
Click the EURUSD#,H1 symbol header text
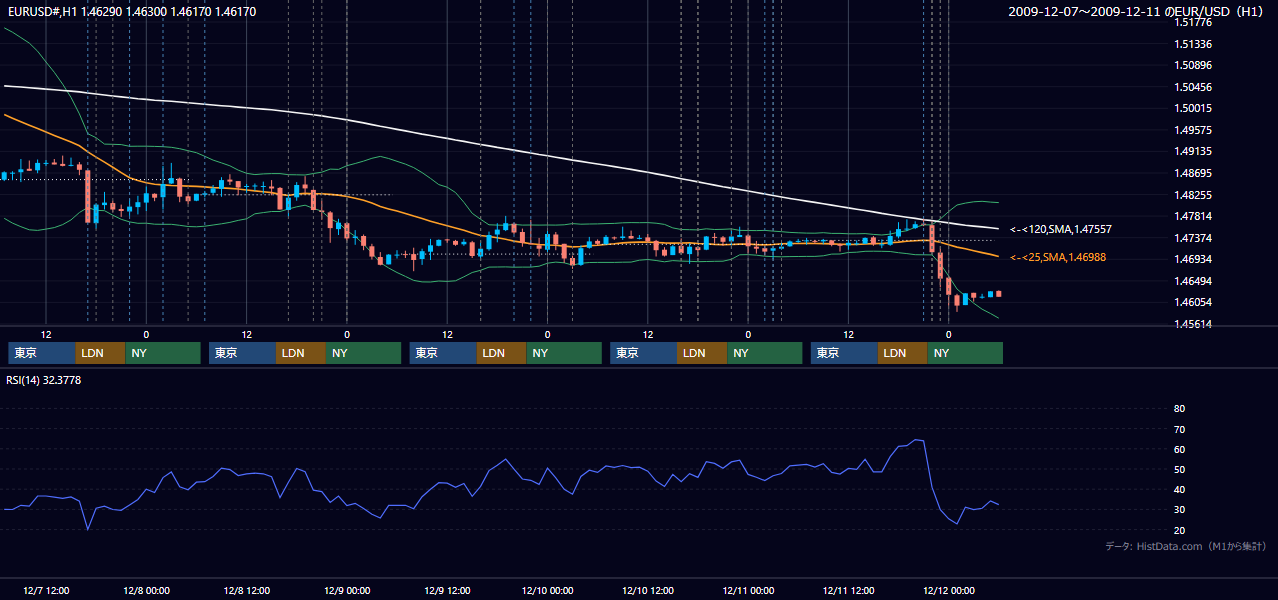point(131,12)
